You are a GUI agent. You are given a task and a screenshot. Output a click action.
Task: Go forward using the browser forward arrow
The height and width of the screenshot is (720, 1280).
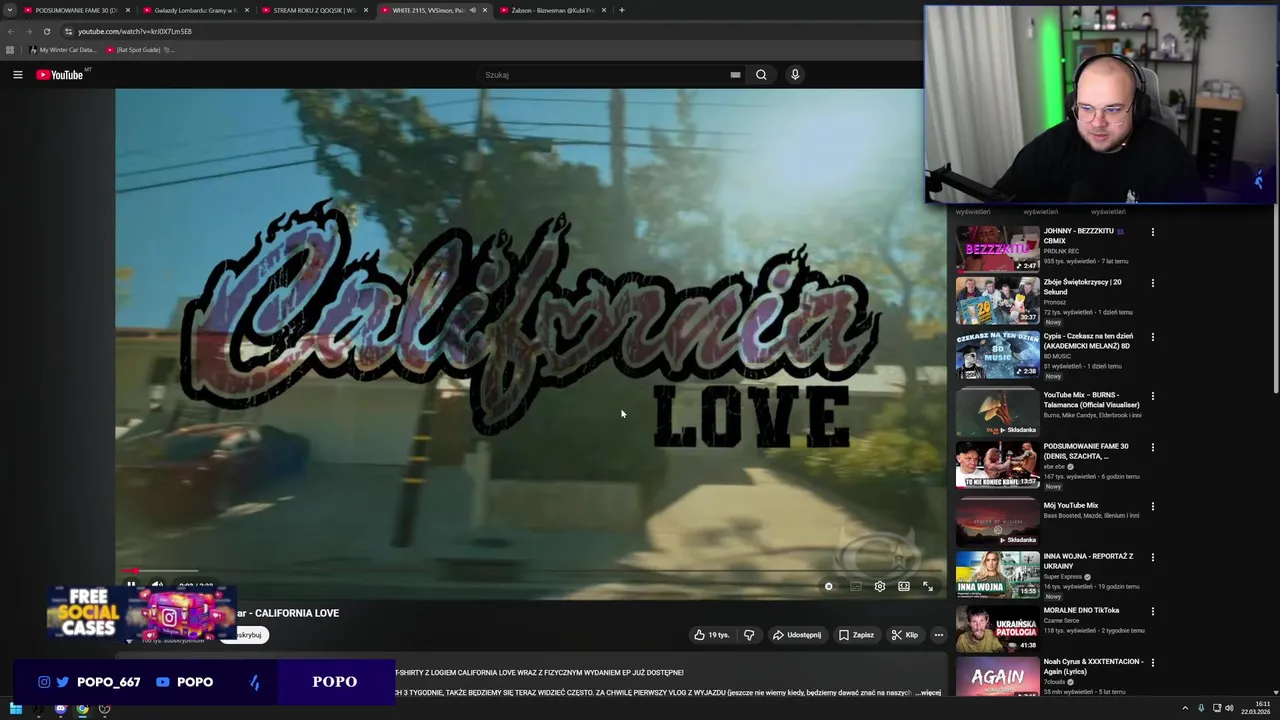coord(28,31)
